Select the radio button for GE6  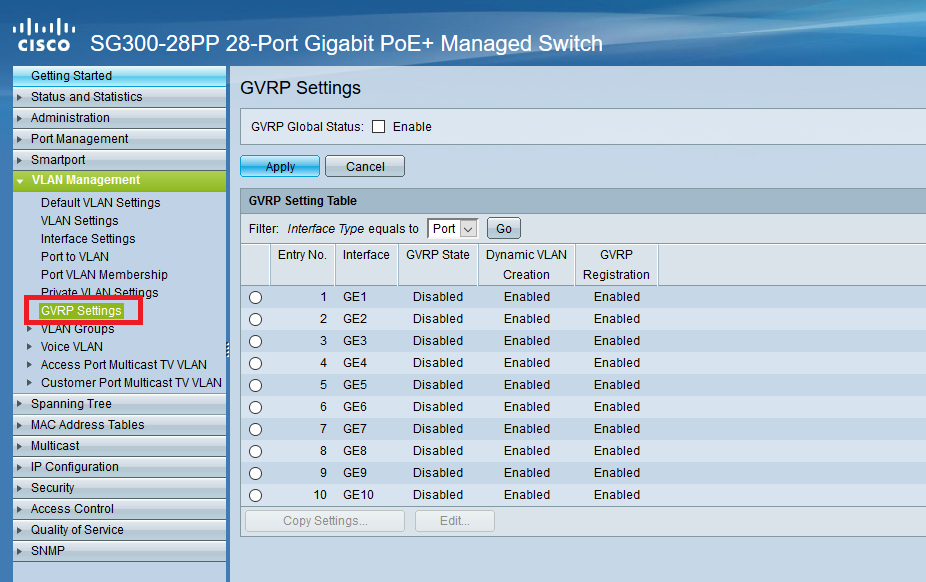click(255, 407)
